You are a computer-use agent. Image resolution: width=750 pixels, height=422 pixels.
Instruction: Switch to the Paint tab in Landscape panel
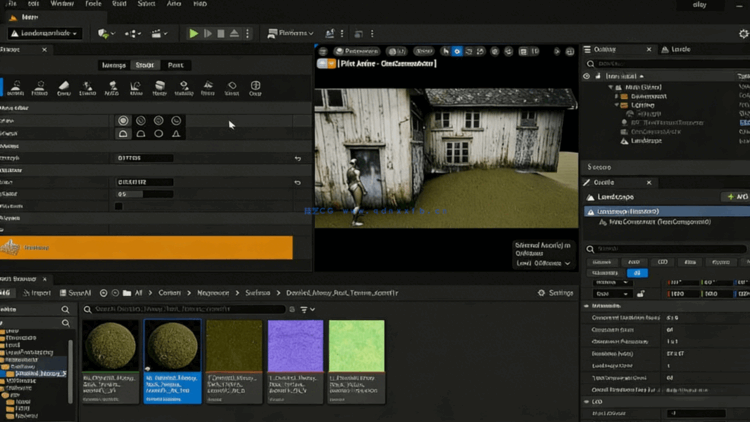click(x=176, y=65)
